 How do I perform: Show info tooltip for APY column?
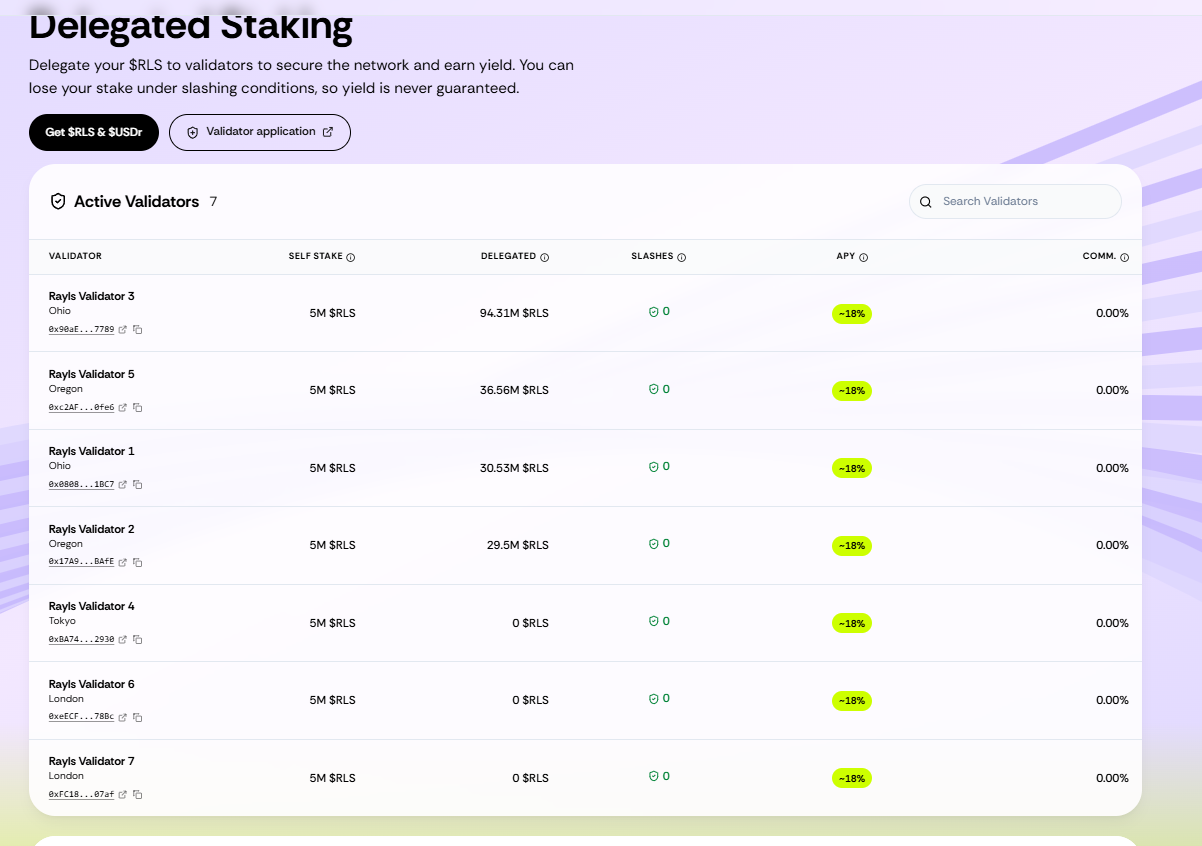[x=864, y=257]
